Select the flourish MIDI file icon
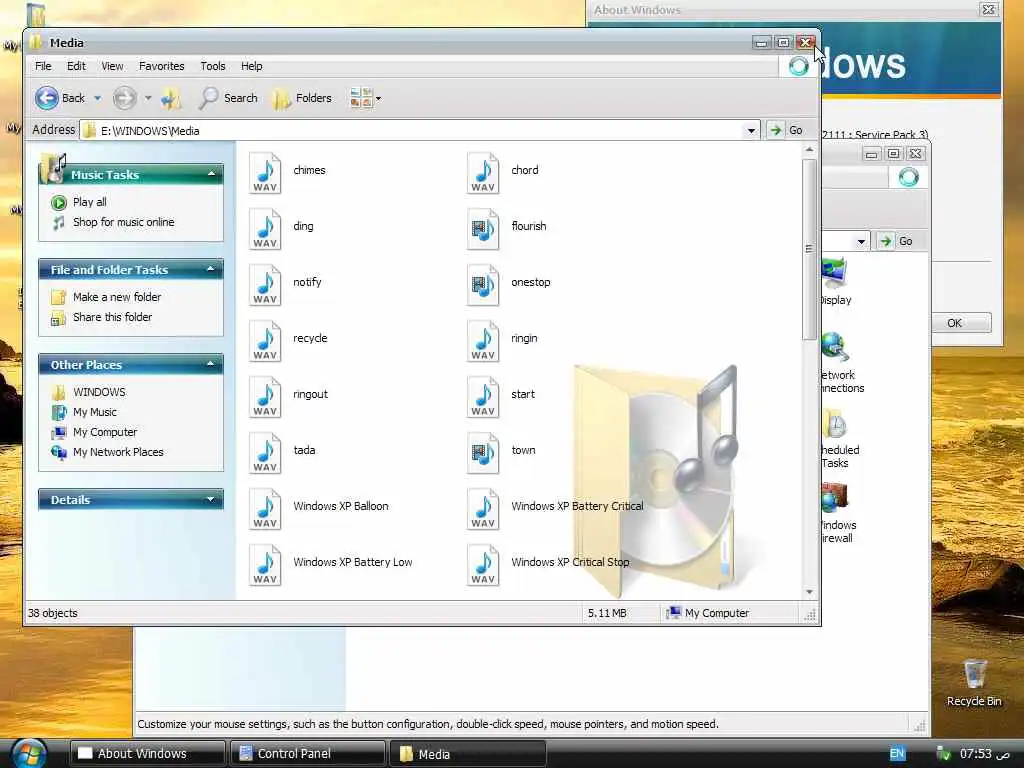The width and height of the screenshot is (1024, 768). 483,229
